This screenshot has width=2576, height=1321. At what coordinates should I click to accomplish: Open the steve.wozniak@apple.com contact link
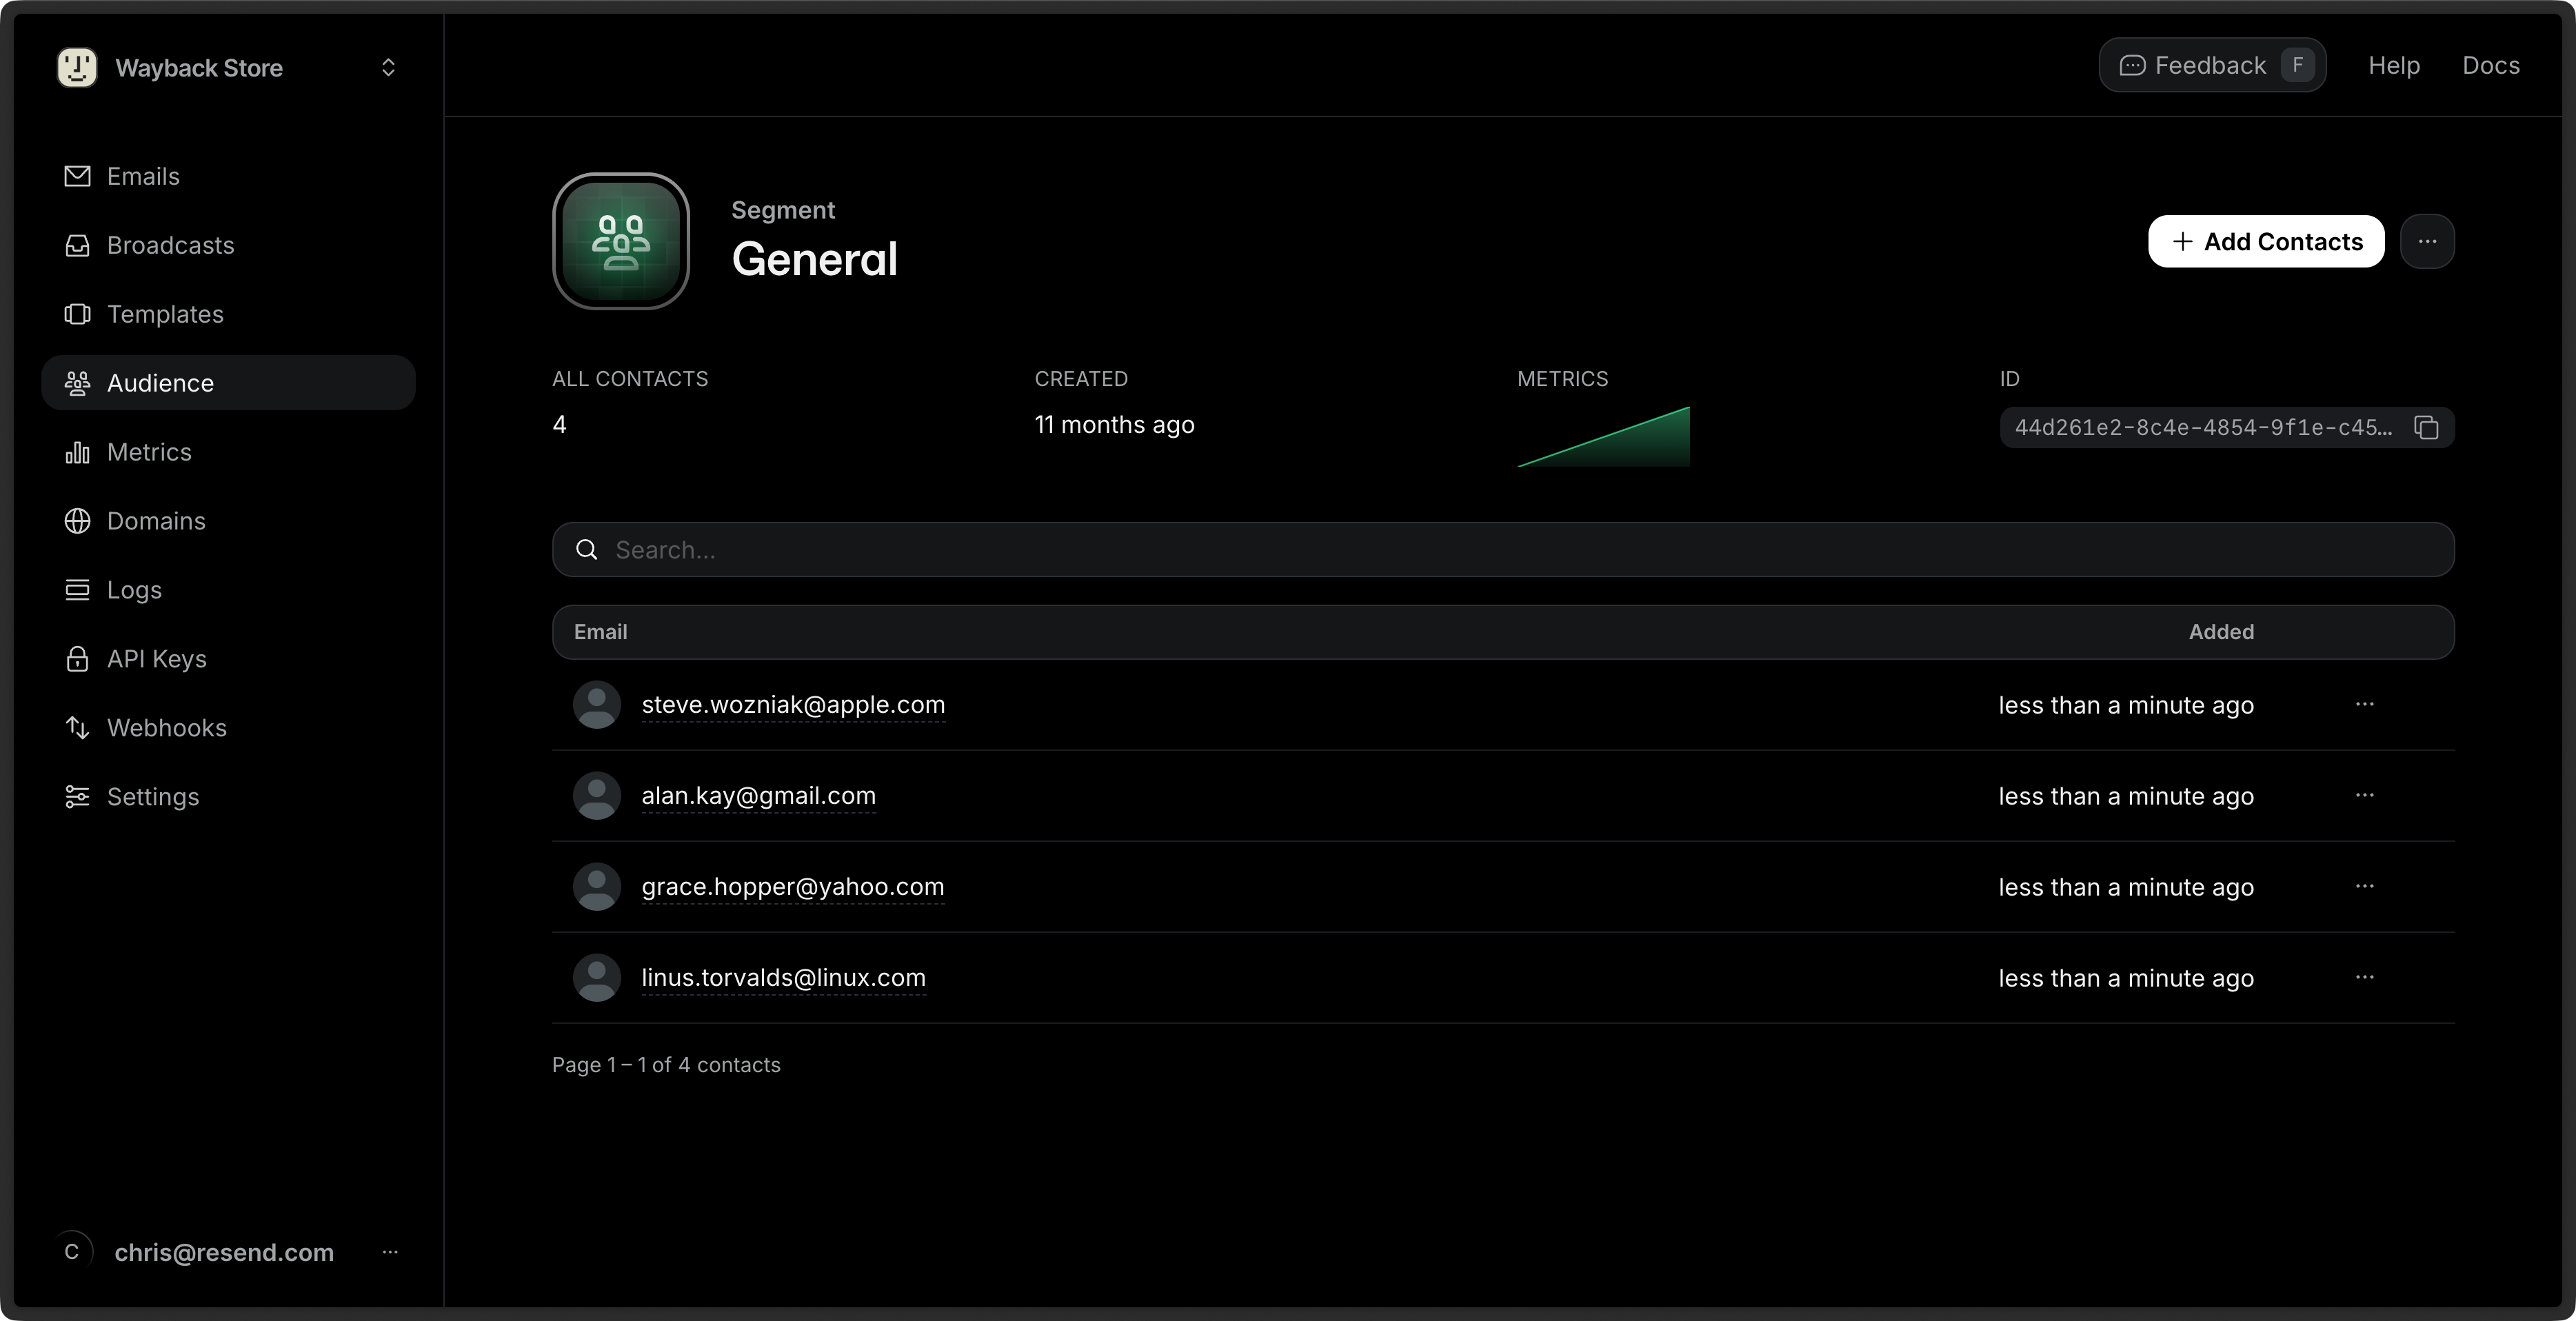click(792, 705)
